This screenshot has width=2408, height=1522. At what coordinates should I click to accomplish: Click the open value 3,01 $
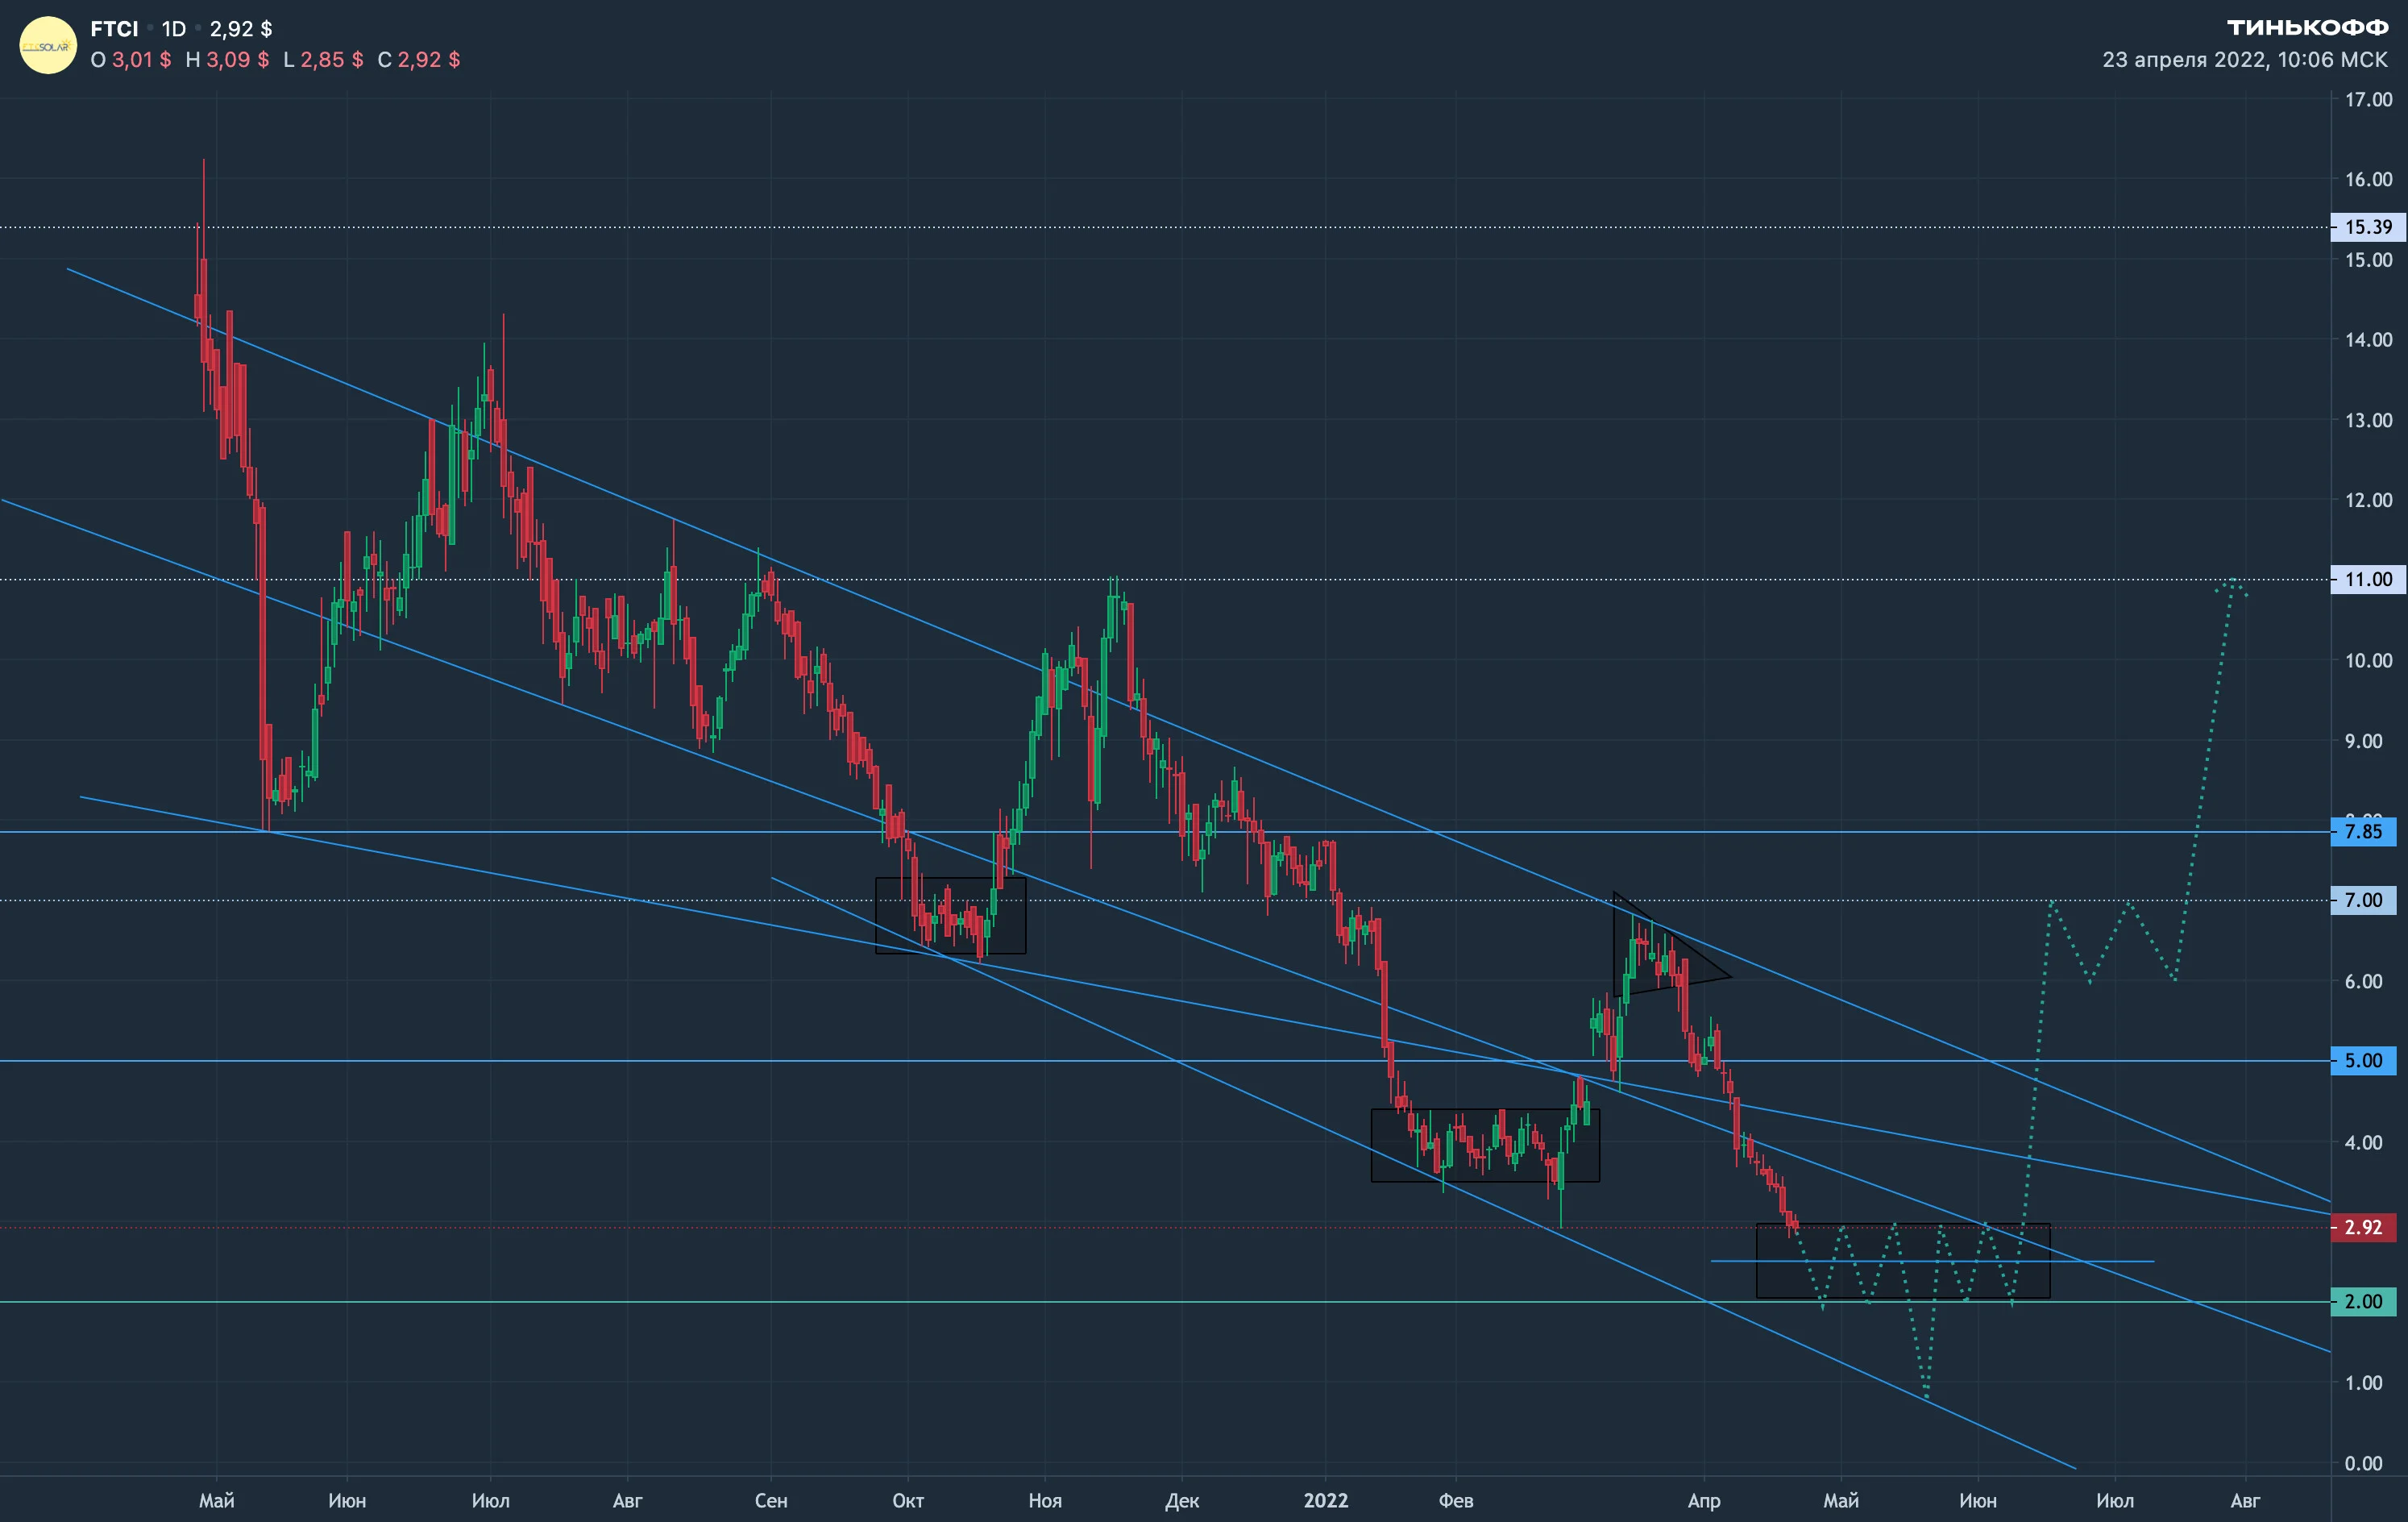pyautogui.click(x=141, y=60)
